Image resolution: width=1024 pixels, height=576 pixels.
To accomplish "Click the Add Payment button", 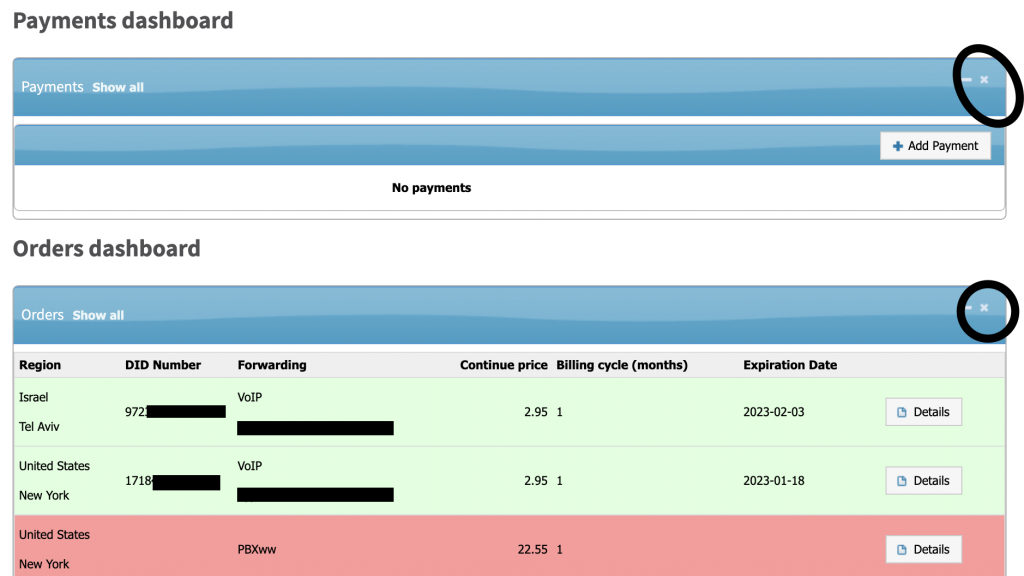I will point(935,146).
